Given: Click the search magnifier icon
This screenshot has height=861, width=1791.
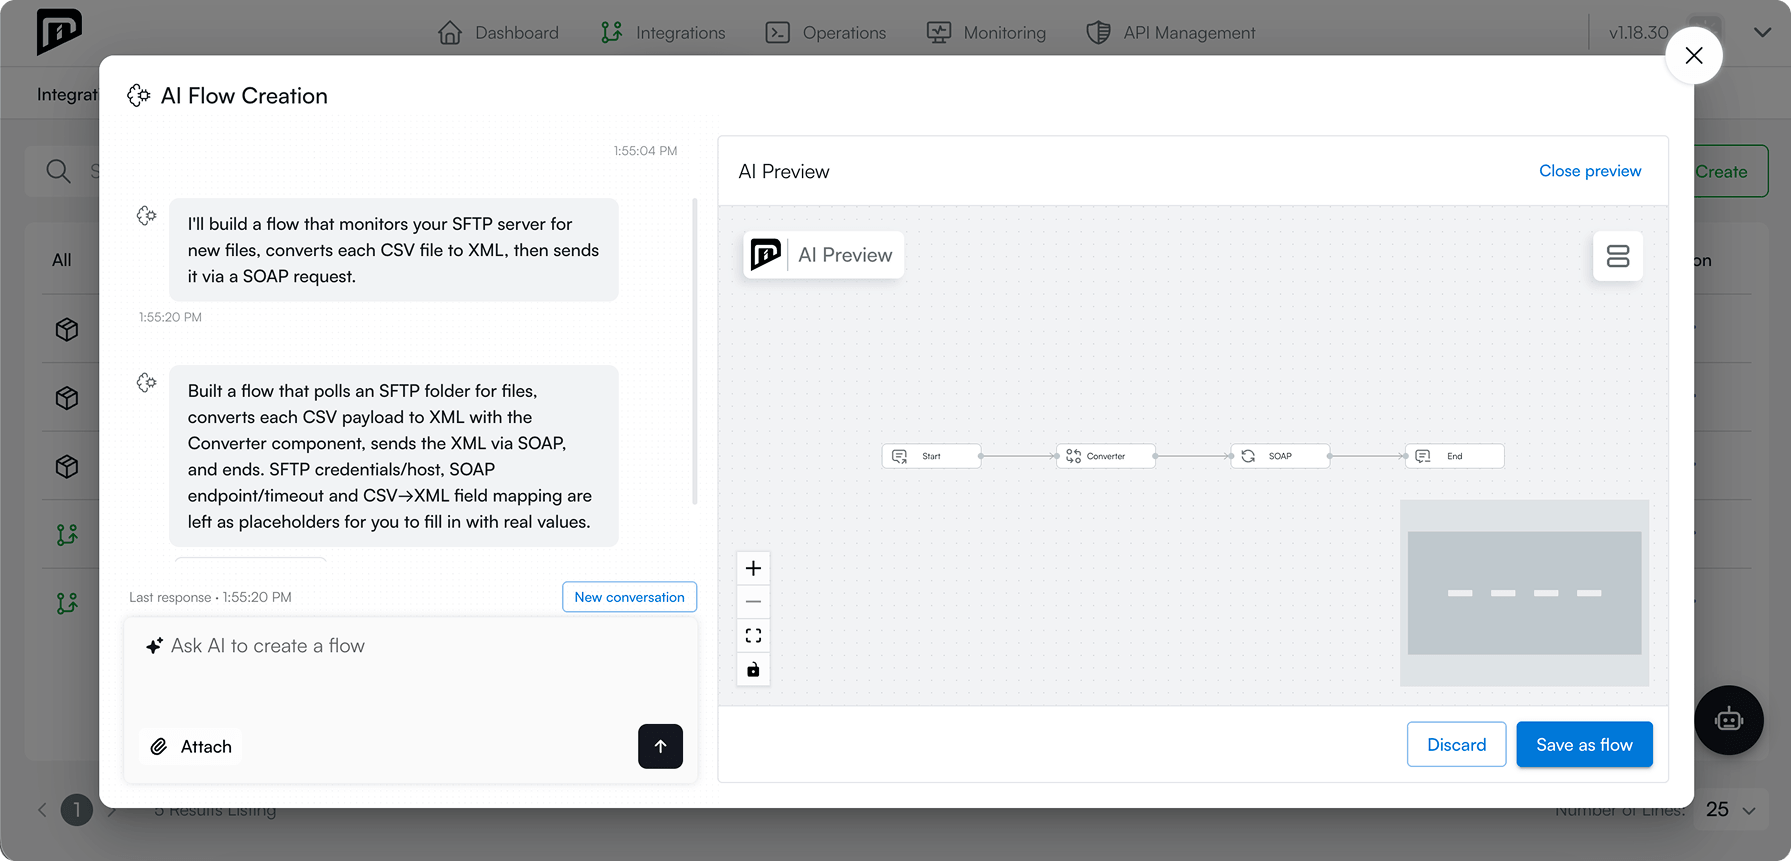Looking at the screenshot, I should (x=58, y=171).
